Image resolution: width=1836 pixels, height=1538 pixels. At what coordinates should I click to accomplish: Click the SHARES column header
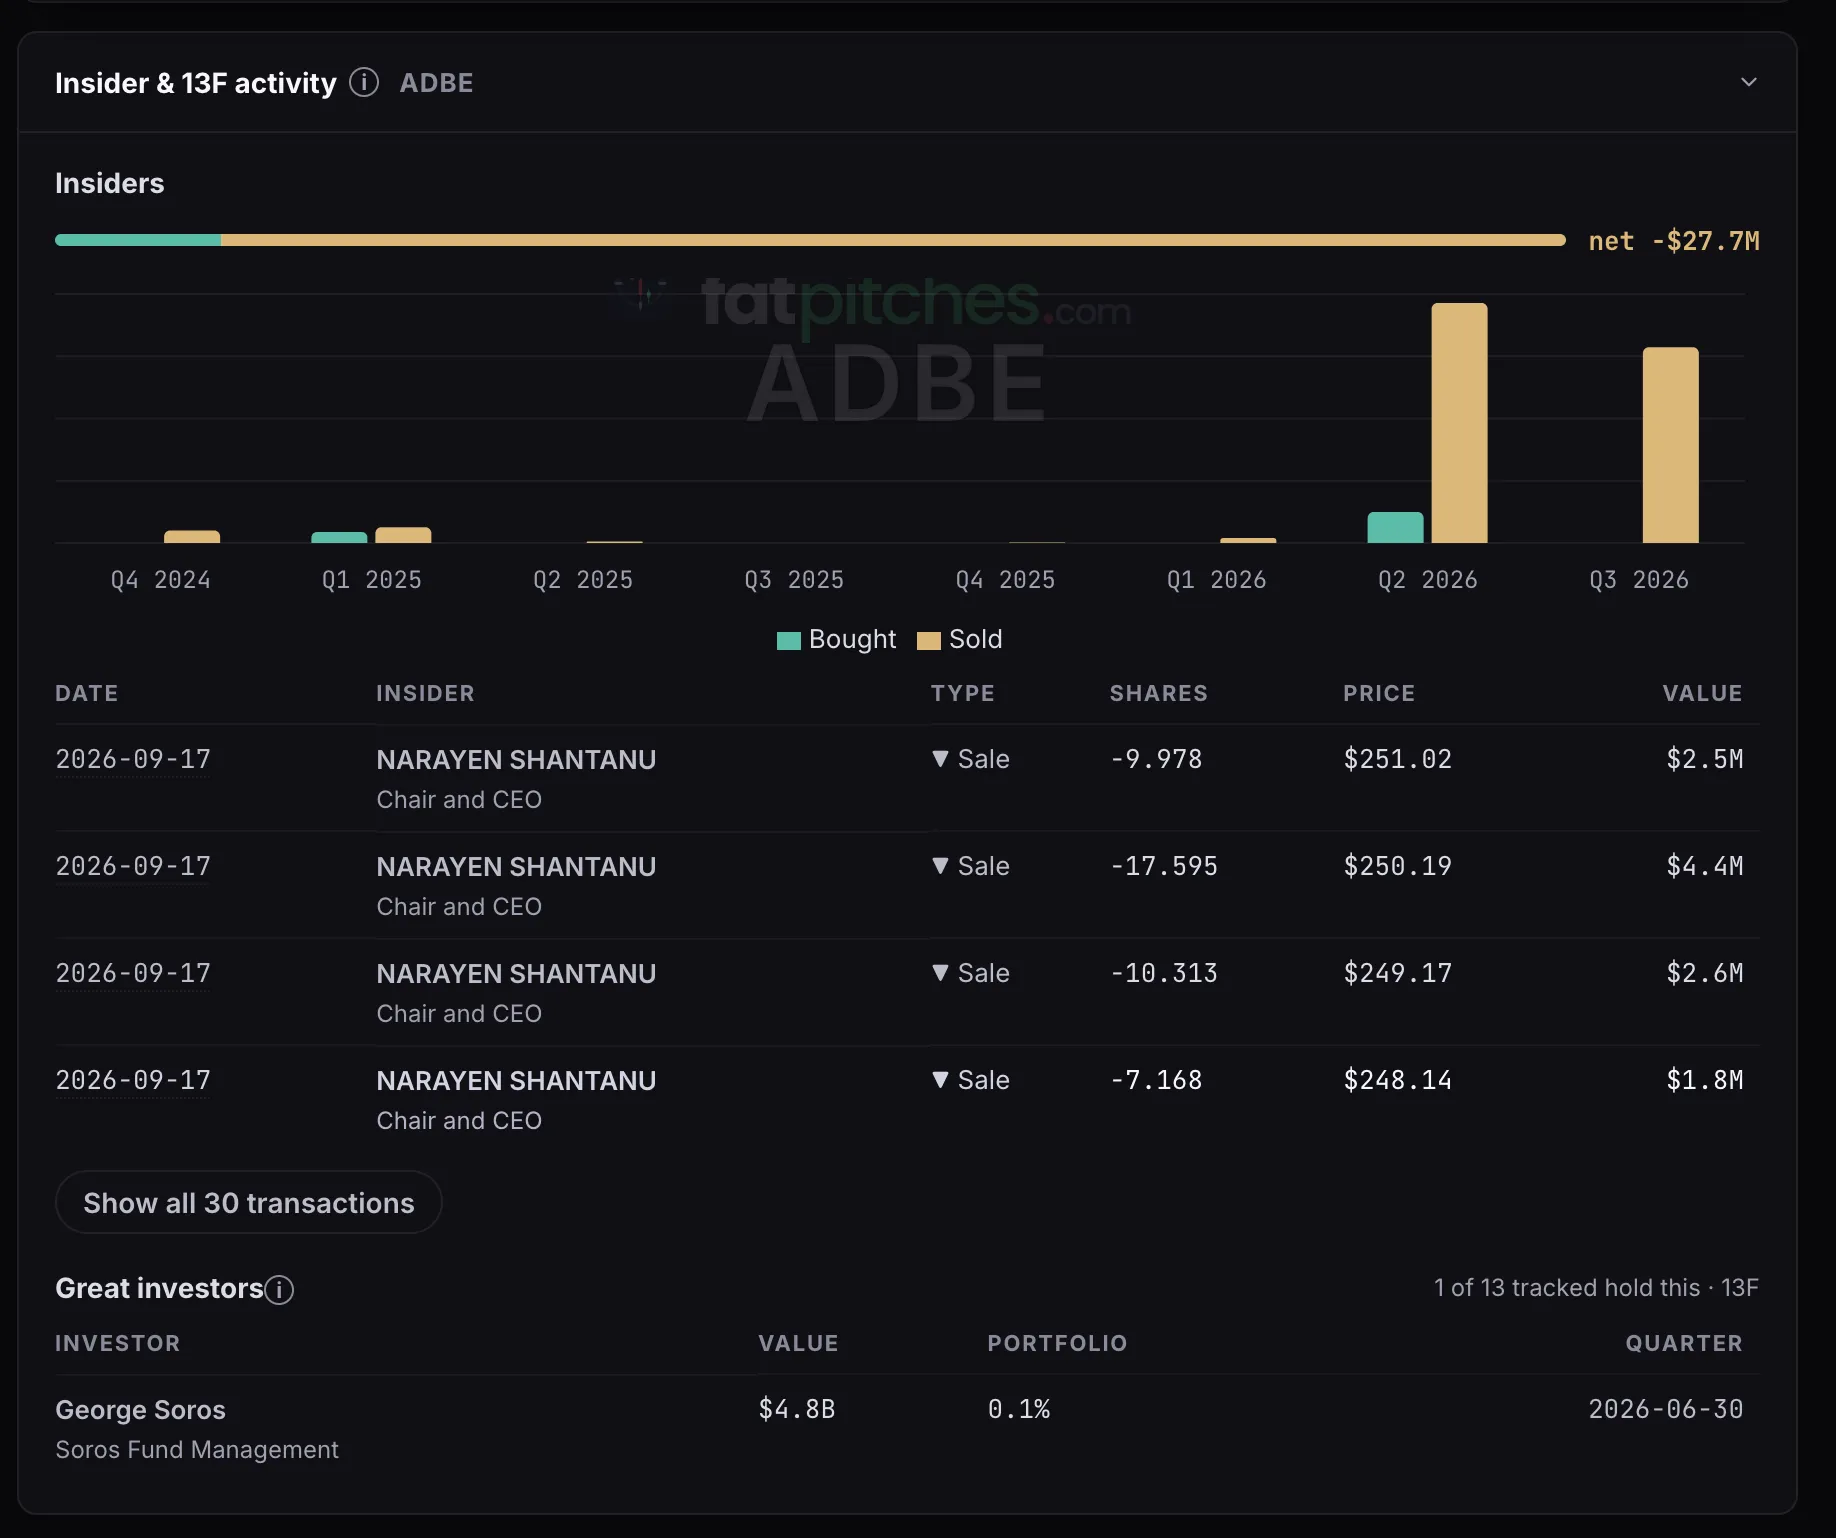click(1158, 693)
